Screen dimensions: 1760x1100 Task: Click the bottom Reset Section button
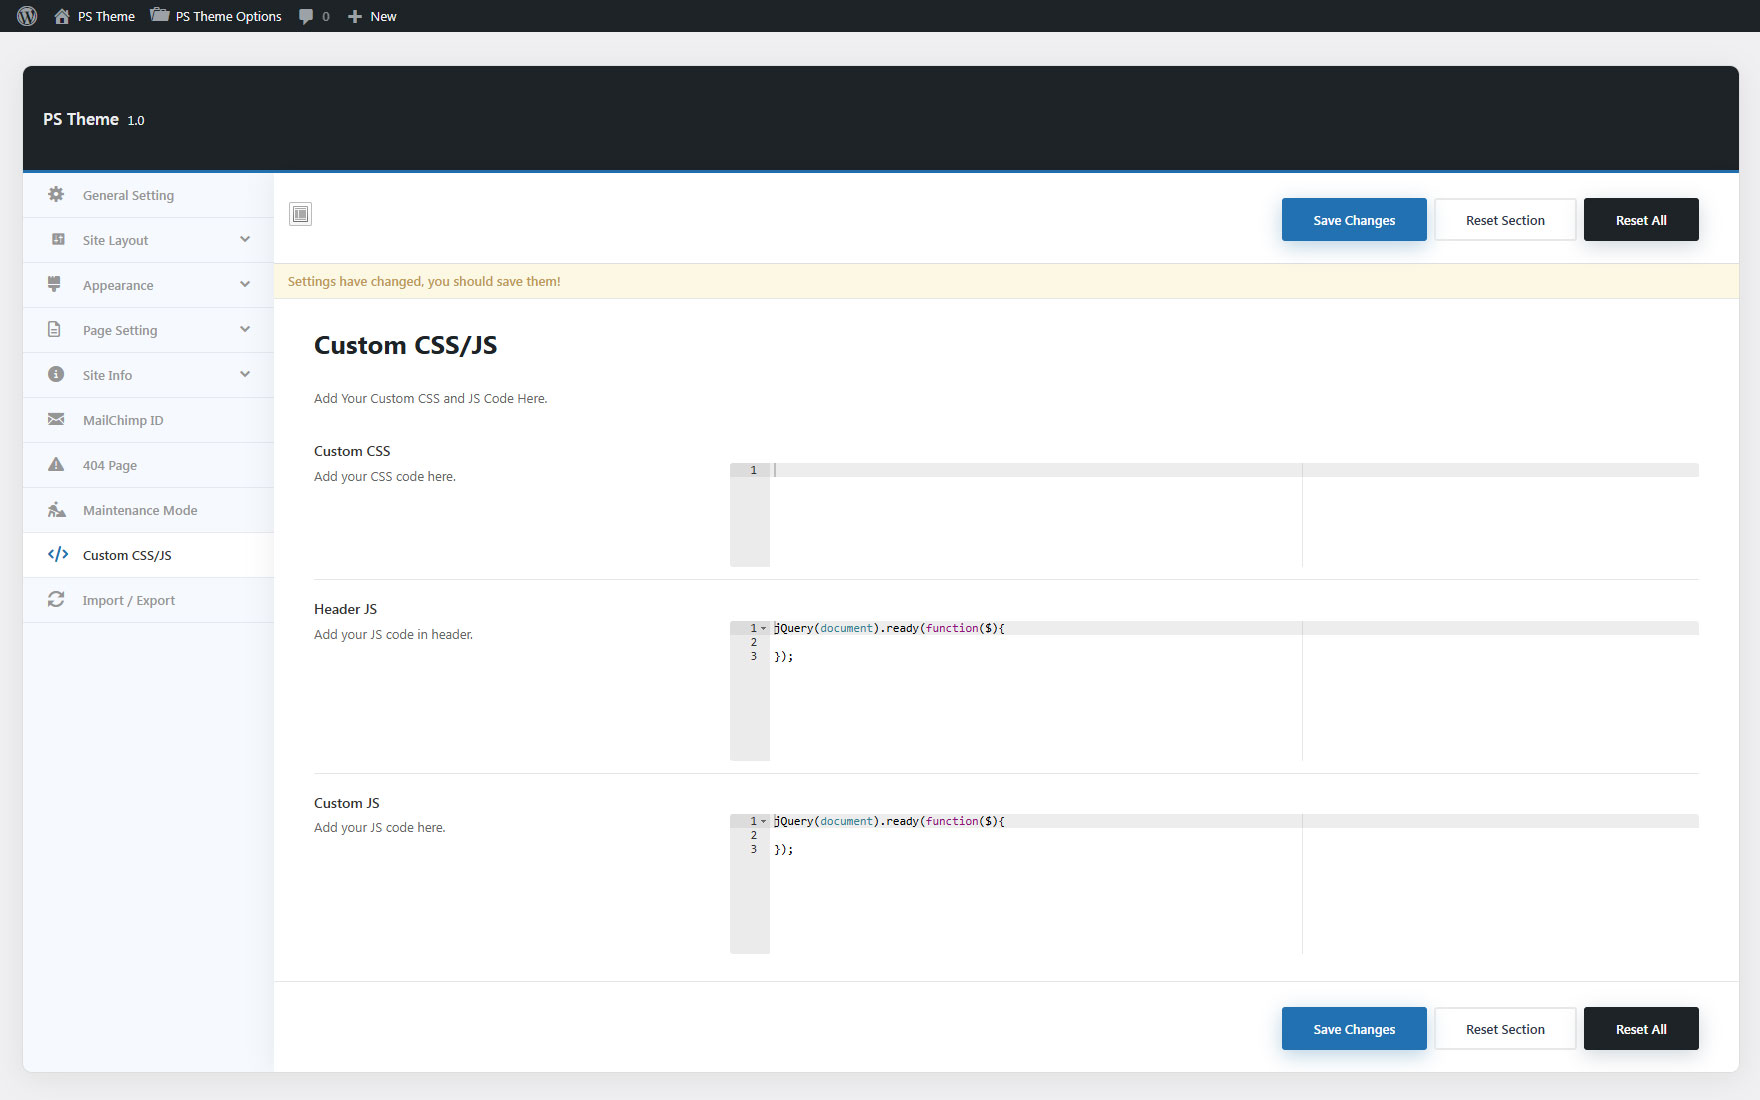(1505, 1029)
